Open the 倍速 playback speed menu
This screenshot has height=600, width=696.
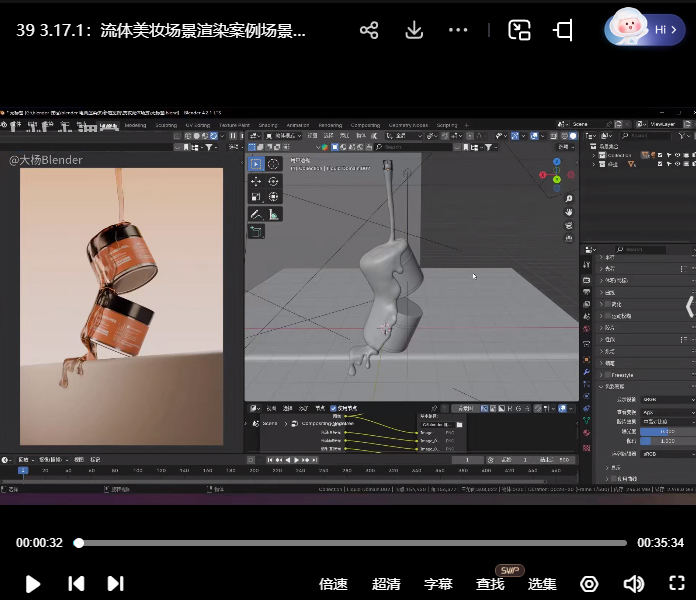point(333,584)
